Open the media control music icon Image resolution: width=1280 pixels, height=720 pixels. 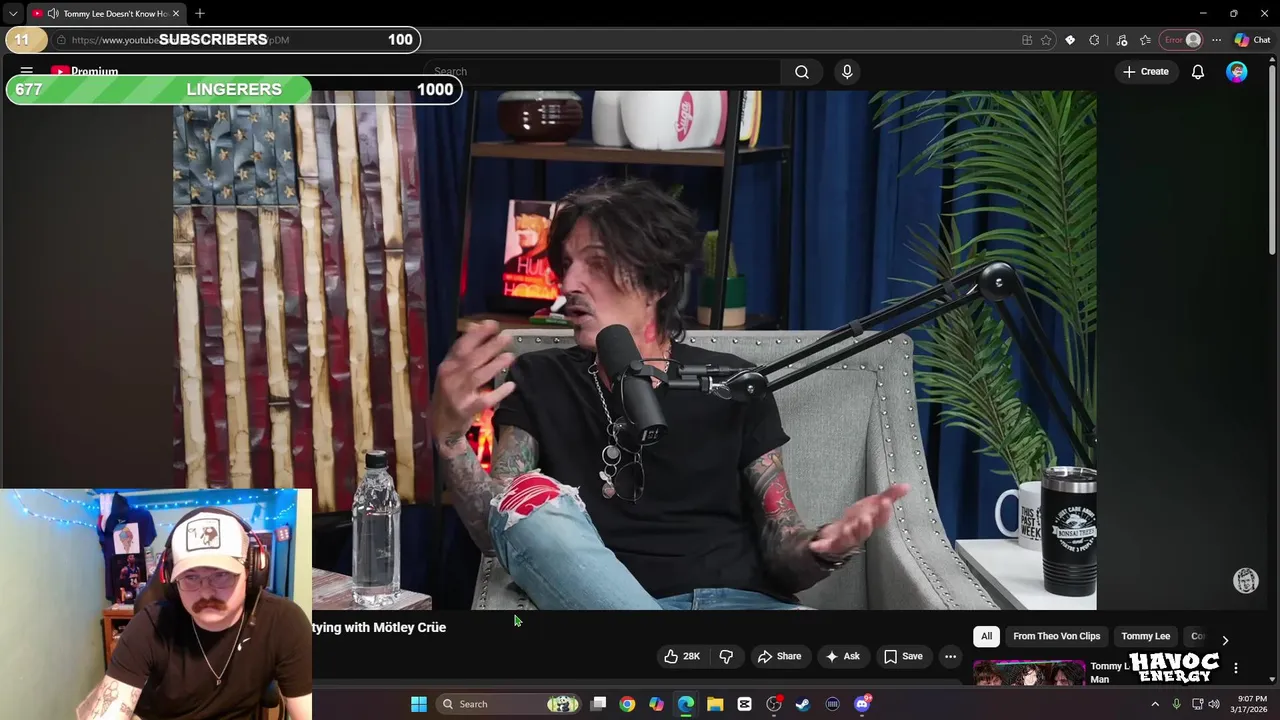click(1121, 40)
